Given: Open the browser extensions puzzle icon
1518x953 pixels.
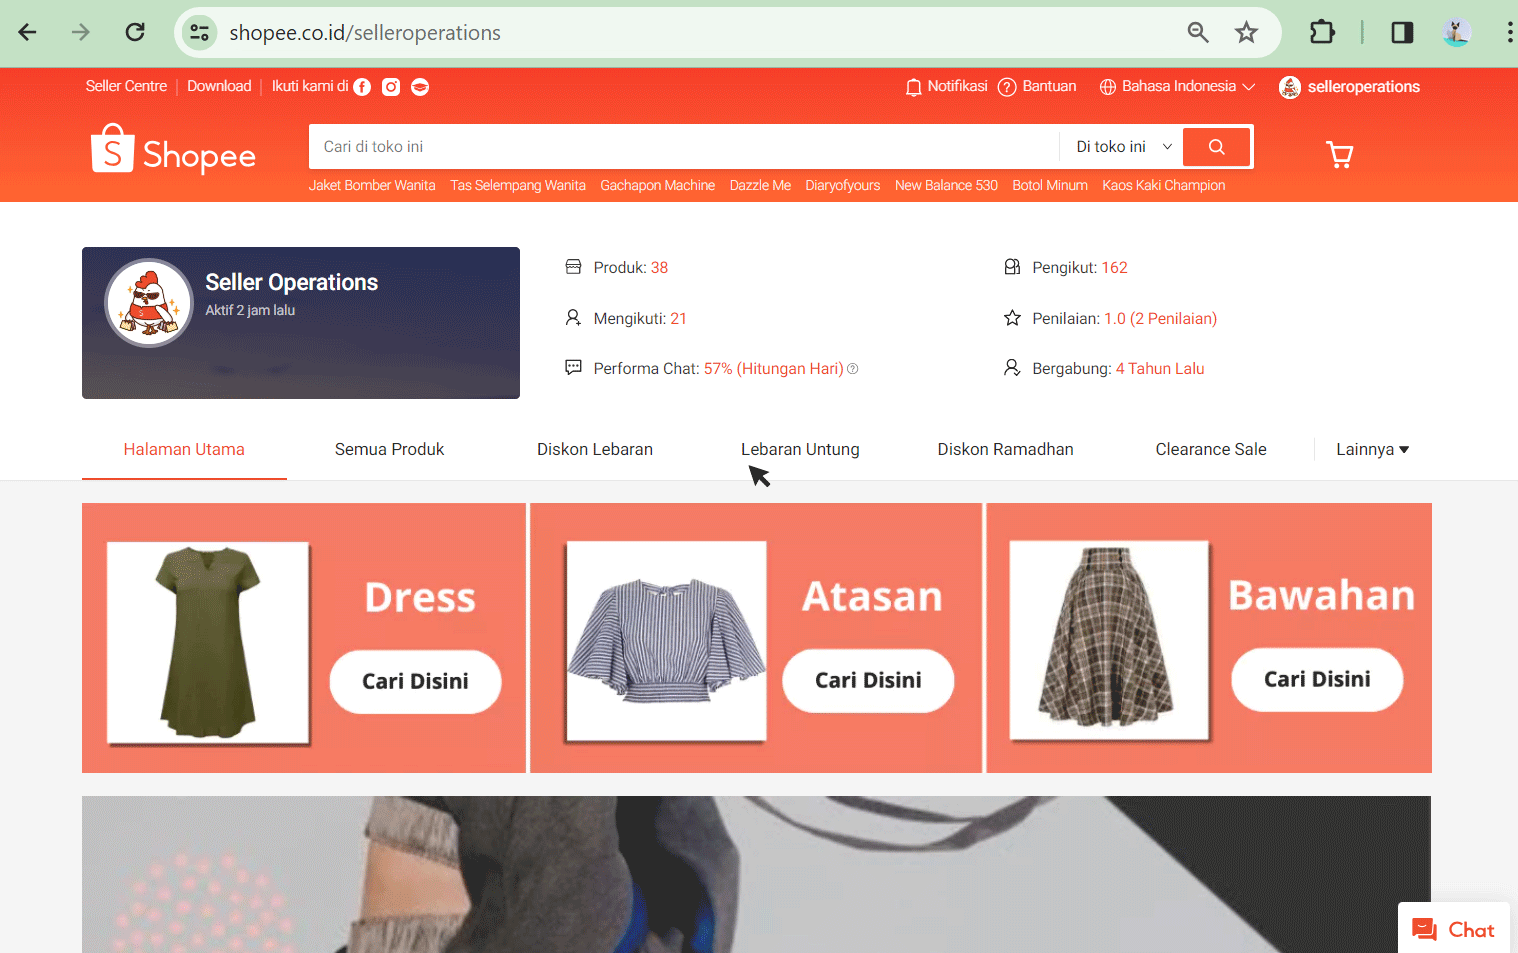Looking at the screenshot, I should click(1322, 31).
